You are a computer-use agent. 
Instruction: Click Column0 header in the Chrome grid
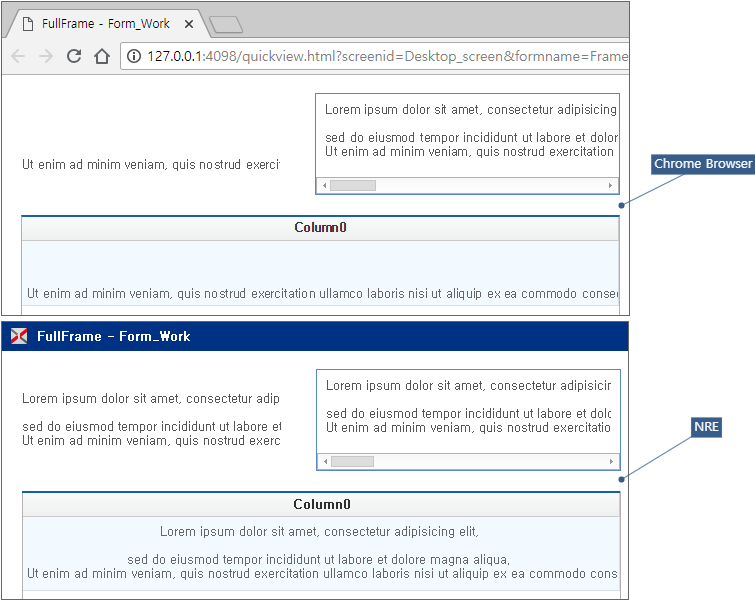pyautogui.click(x=320, y=228)
